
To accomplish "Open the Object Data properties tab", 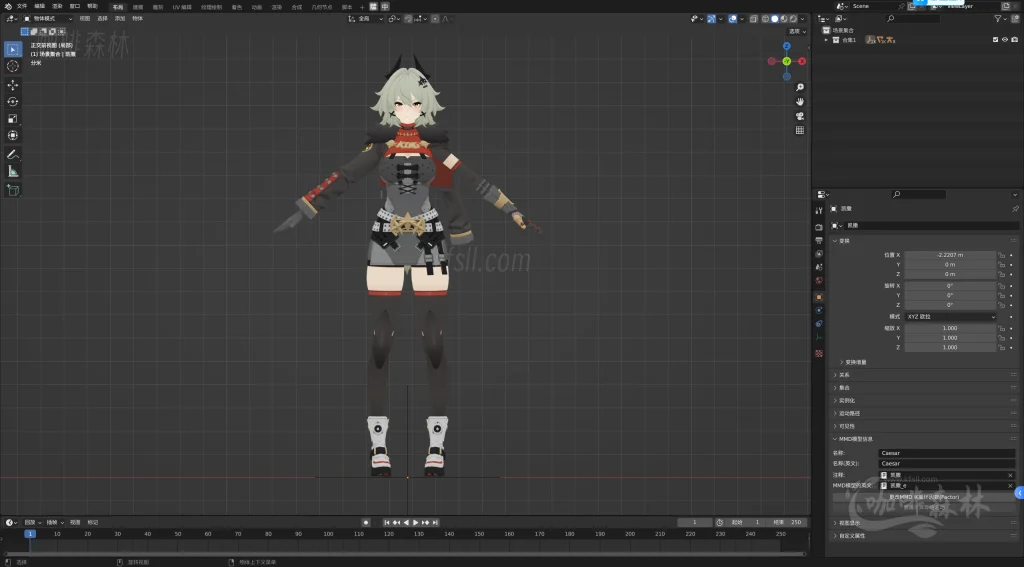I will pos(819,337).
